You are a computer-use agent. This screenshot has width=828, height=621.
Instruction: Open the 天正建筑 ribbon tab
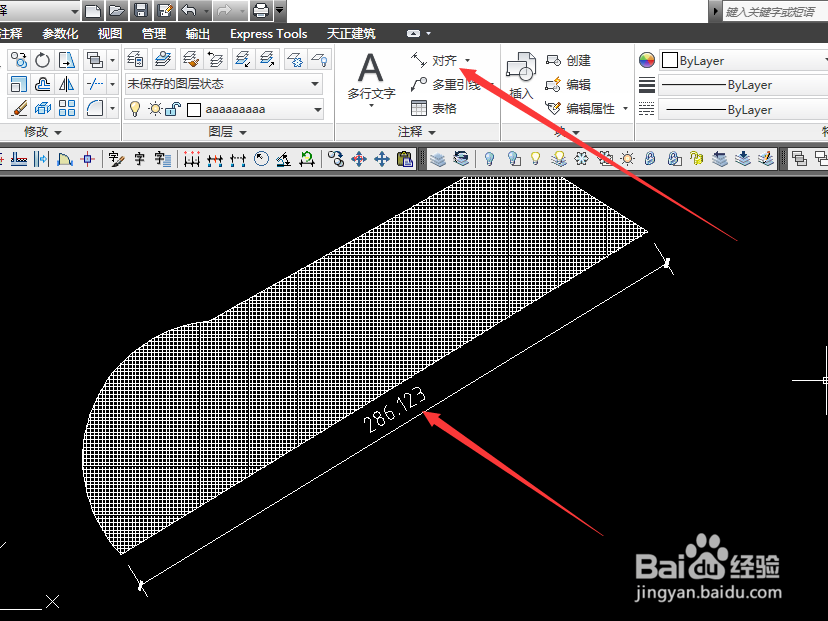[x=351, y=34]
